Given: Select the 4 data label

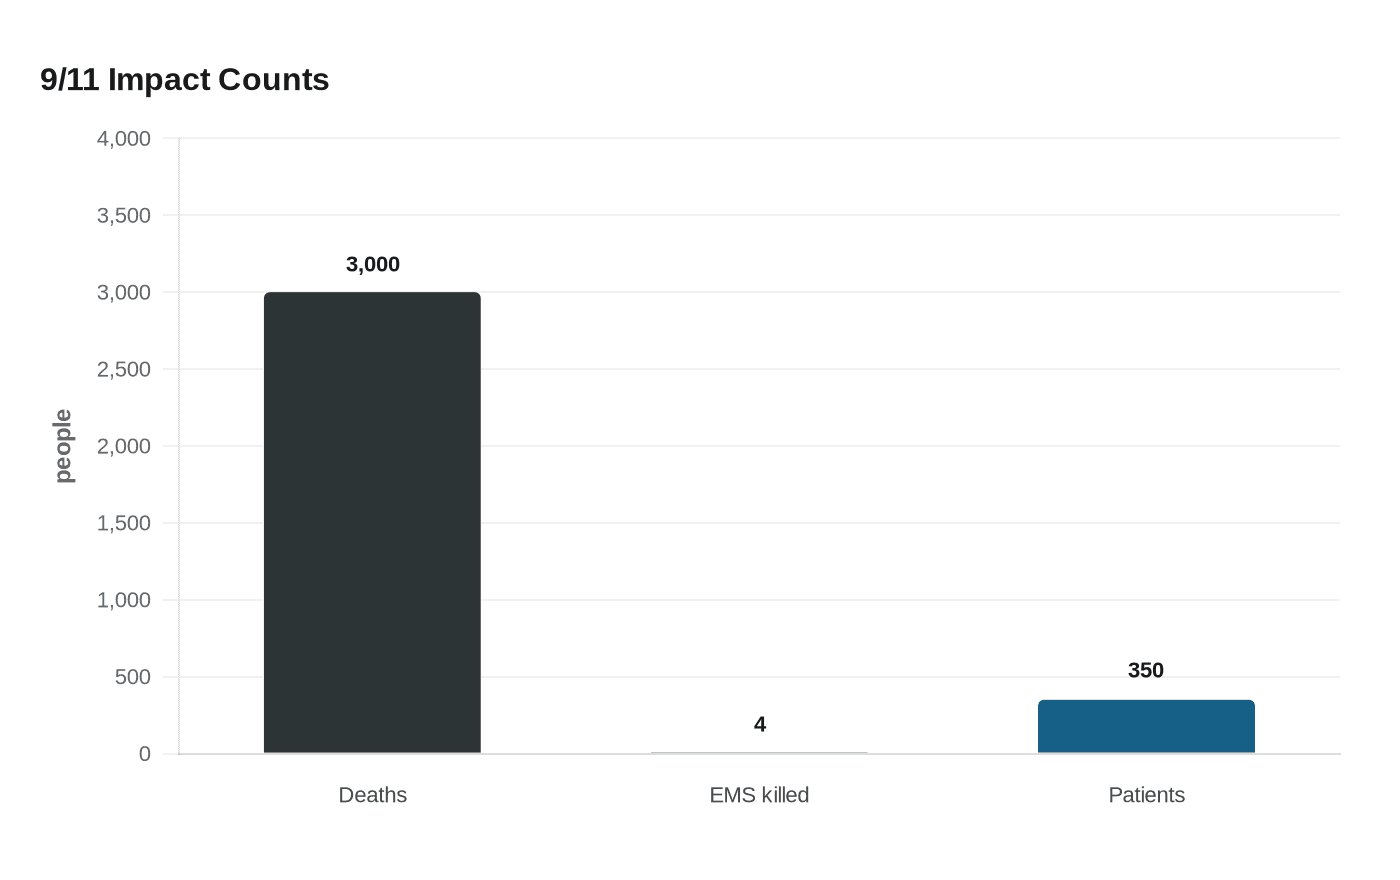Looking at the screenshot, I should 760,724.
